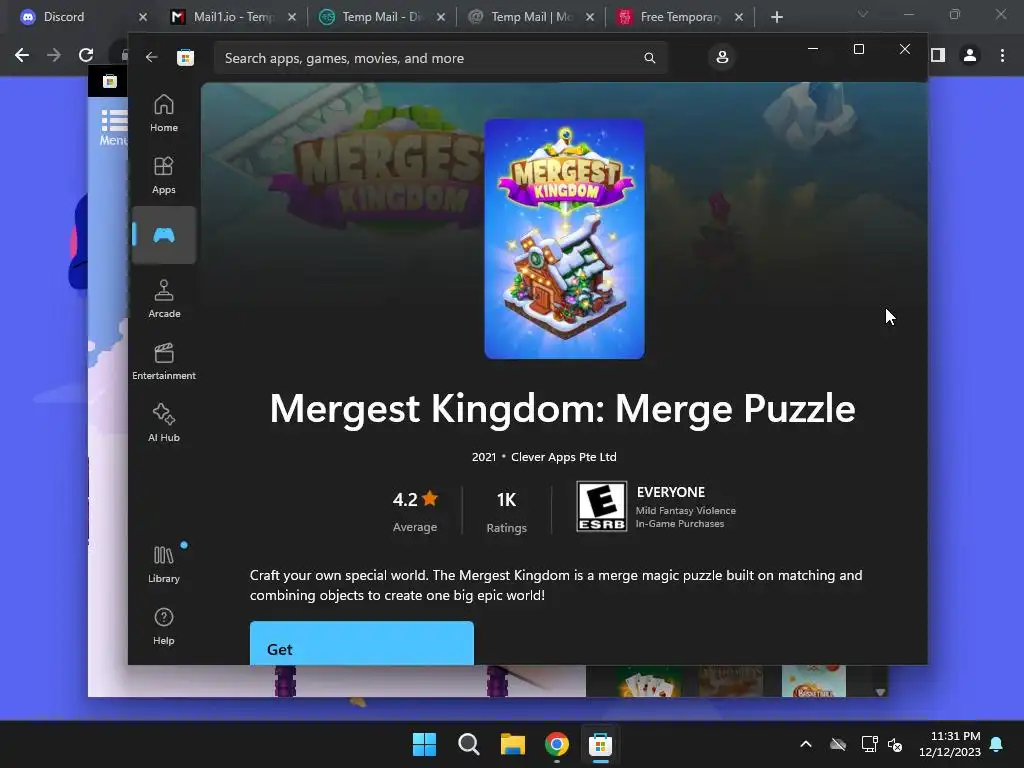The width and height of the screenshot is (1024, 768).
Task: Open Chrome from the taskbar
Action: pyautogui.click(x=556, y=744)
